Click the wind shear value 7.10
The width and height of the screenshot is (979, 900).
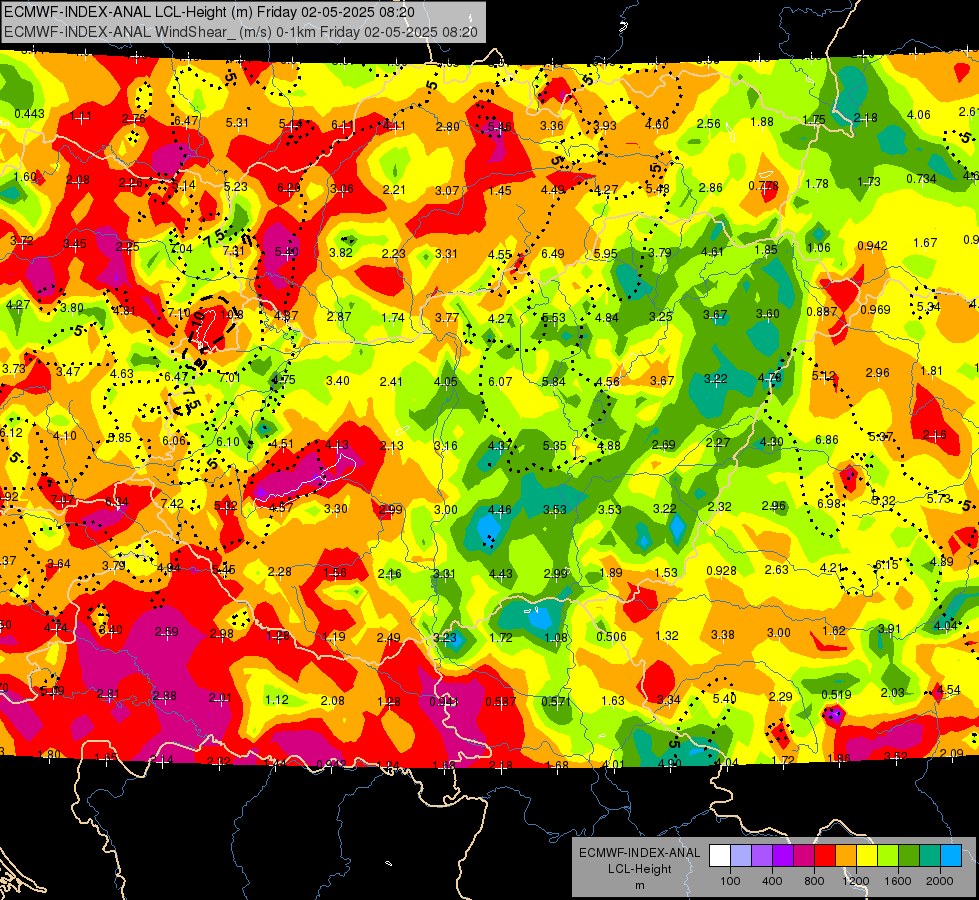(x=179, y=312)
